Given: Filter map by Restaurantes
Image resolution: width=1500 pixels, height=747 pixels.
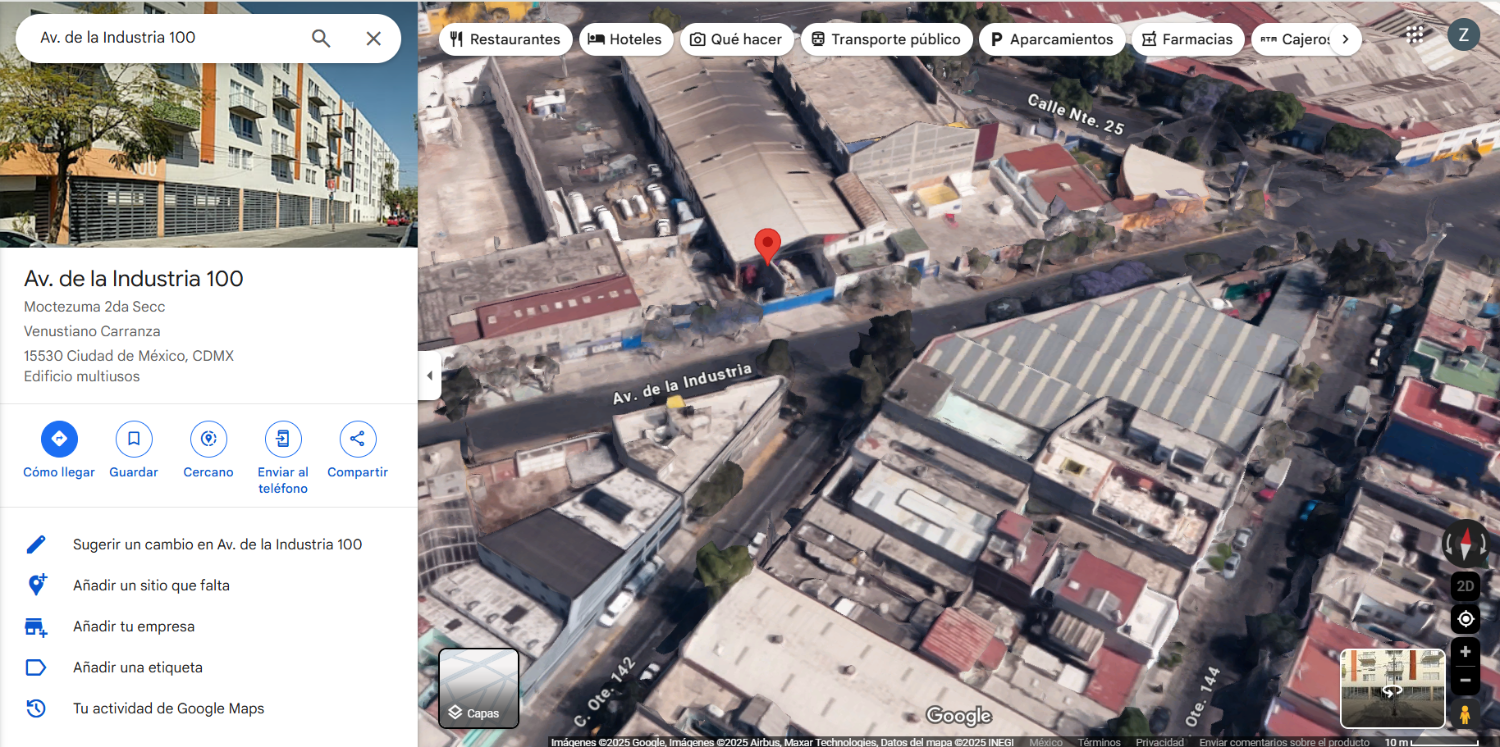Looking at the screenshot, I should 505,39.
